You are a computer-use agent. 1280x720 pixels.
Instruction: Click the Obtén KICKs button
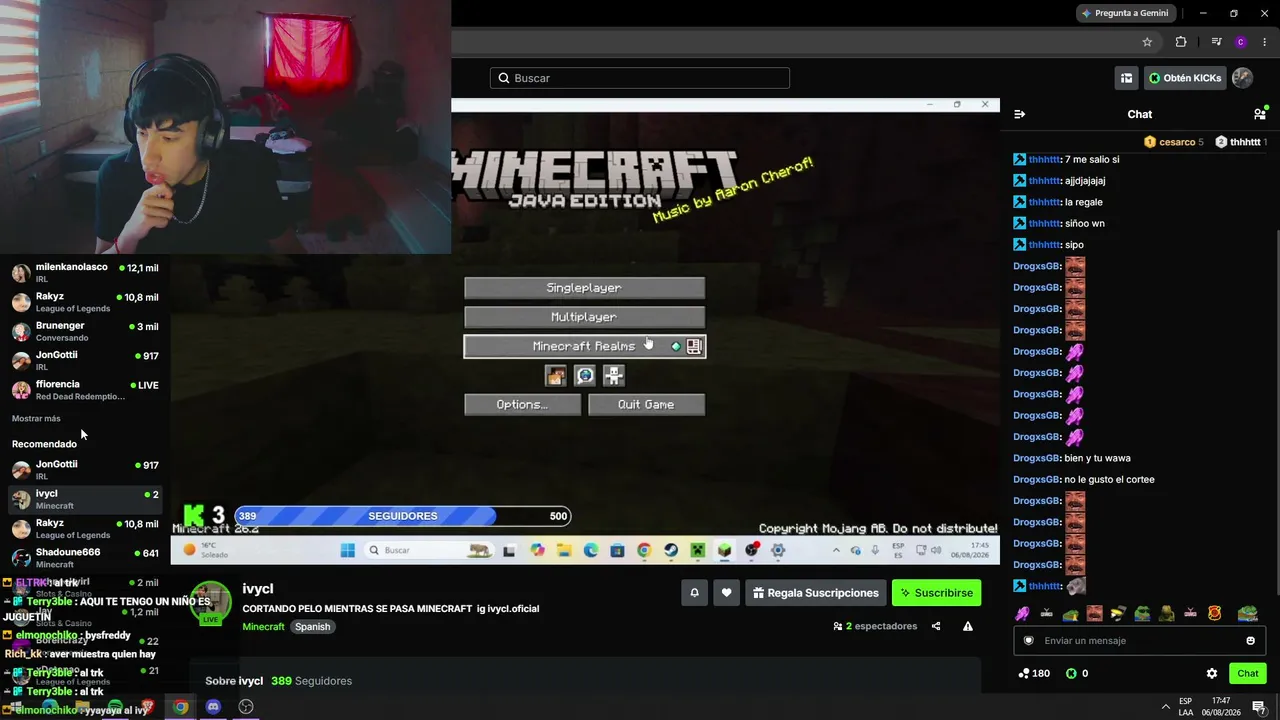1185,78
